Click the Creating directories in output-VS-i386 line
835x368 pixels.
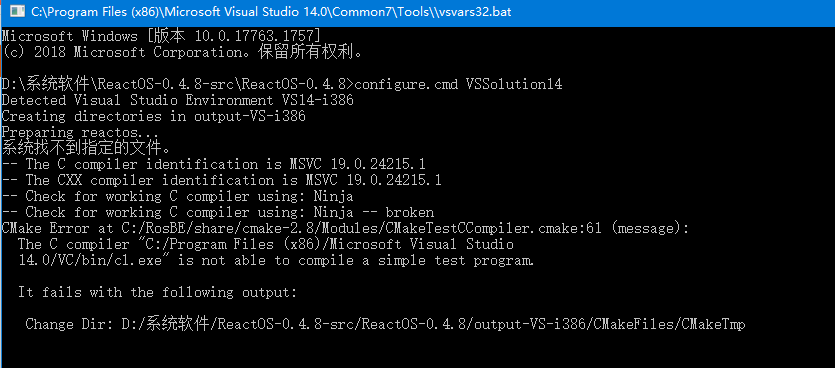pyautogui.click(x=153, y=116)
